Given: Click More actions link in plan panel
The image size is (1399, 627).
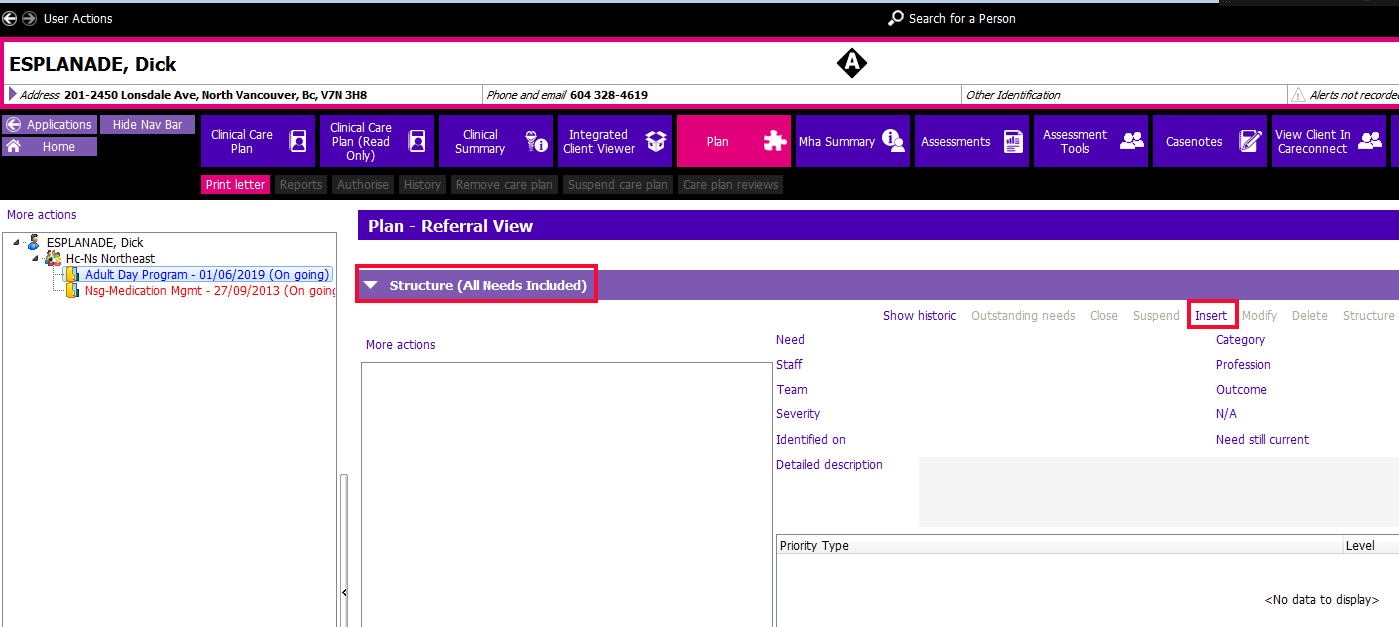Looking at the screenshot, I should 400,345.
